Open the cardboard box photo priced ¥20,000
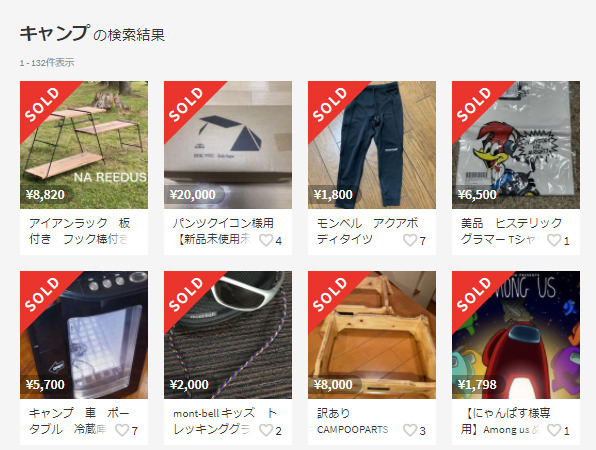The width and height of the screenshot is (596, 450). pyautogui.click(x=228, y=145)
